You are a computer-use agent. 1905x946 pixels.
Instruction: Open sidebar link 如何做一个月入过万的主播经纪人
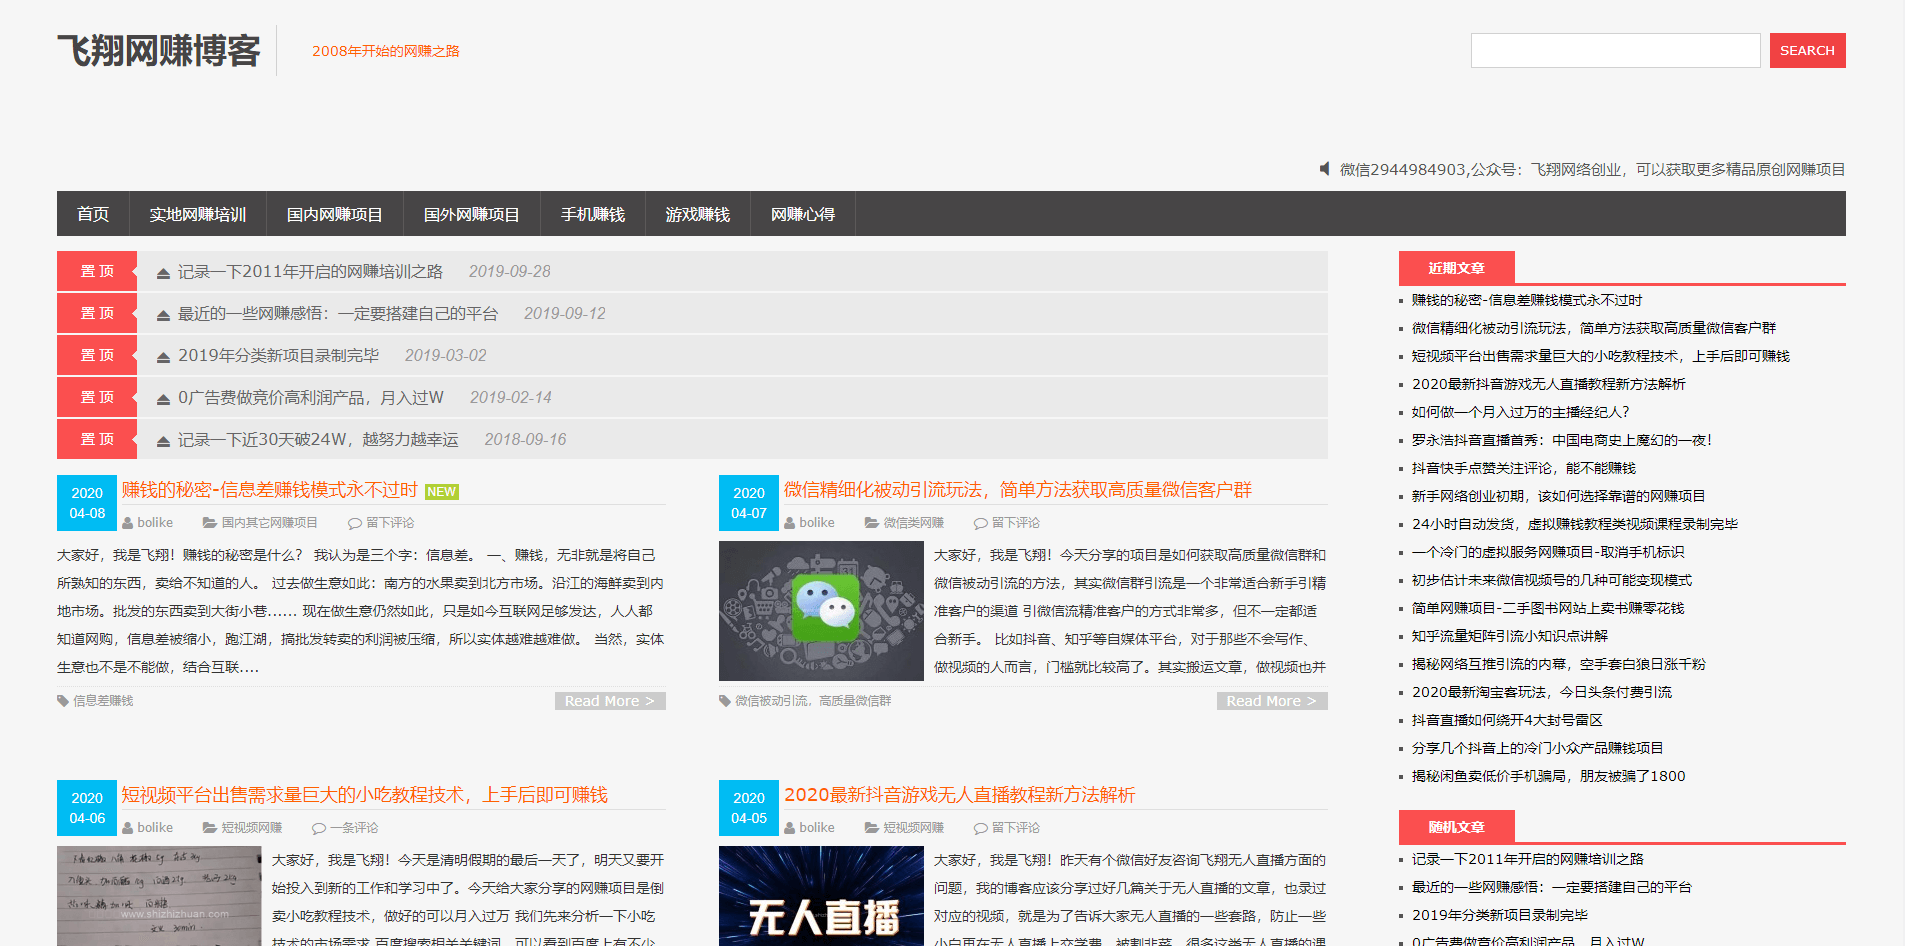pyautogui.click(x=1520, y=412)
